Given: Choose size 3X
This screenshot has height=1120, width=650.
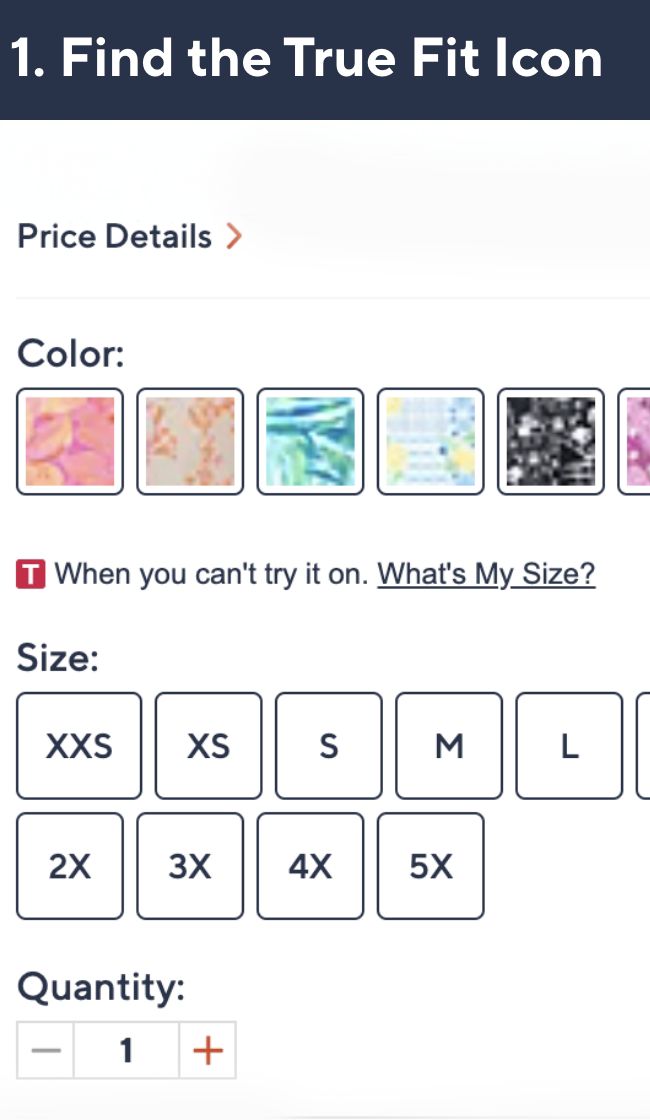Looking at the screenshot, I should (190, 865).
